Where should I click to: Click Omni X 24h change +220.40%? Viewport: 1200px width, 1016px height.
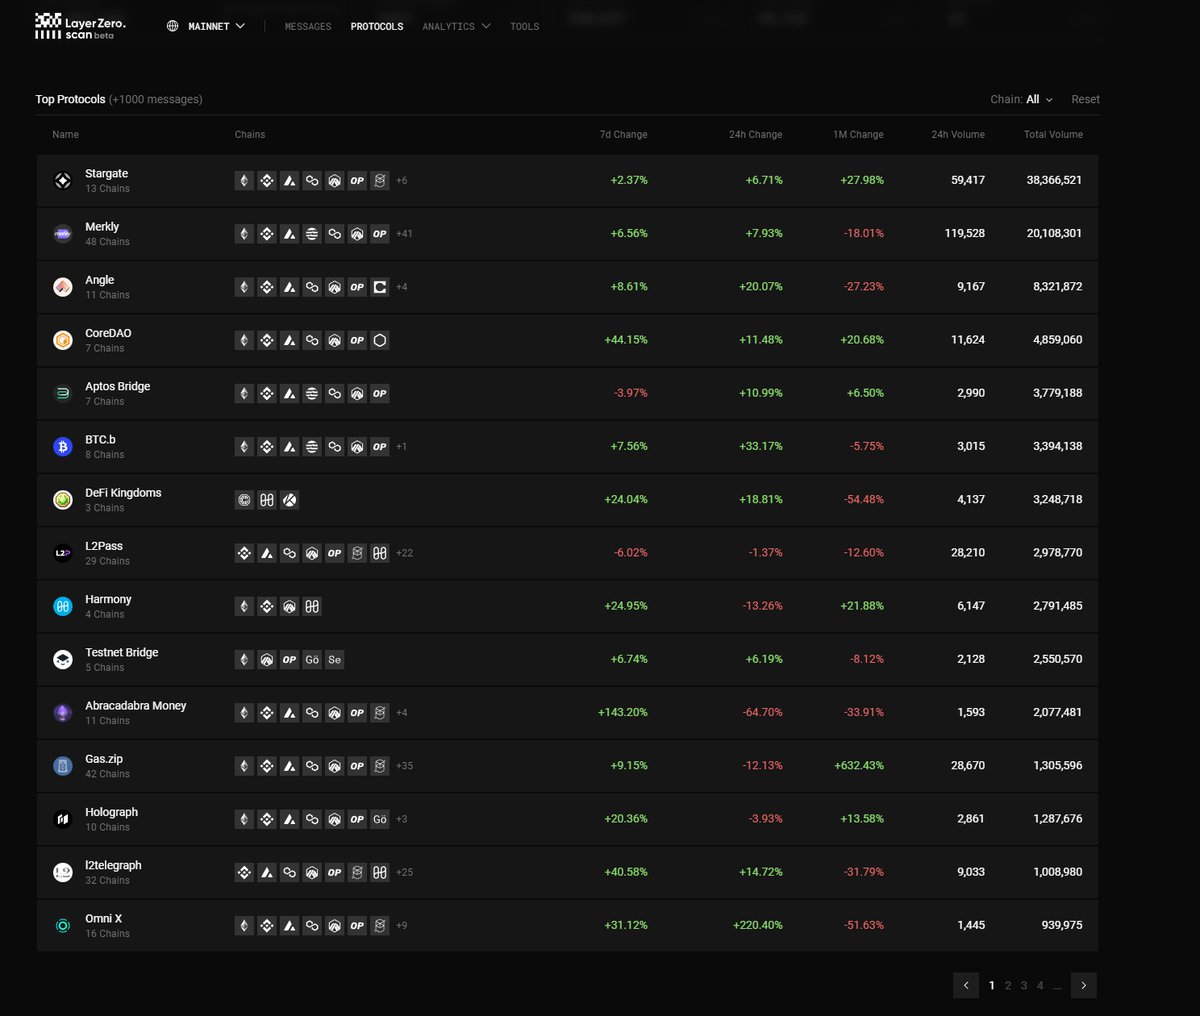(758, 926)
